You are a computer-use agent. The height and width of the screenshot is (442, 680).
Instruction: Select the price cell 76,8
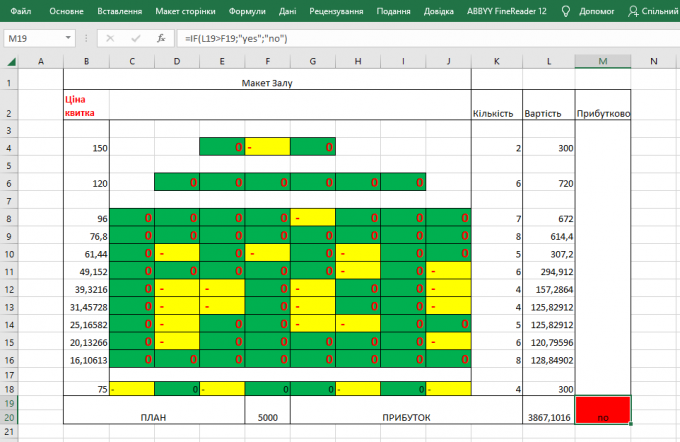(86, 236)
